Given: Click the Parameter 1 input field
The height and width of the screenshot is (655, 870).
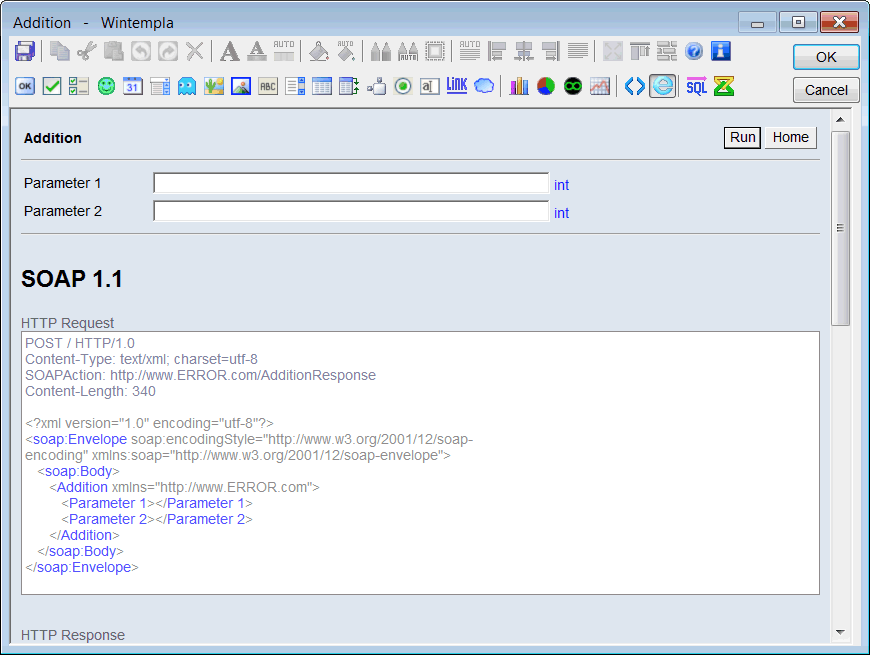Looking at the screenshot, I should [351, 183].
